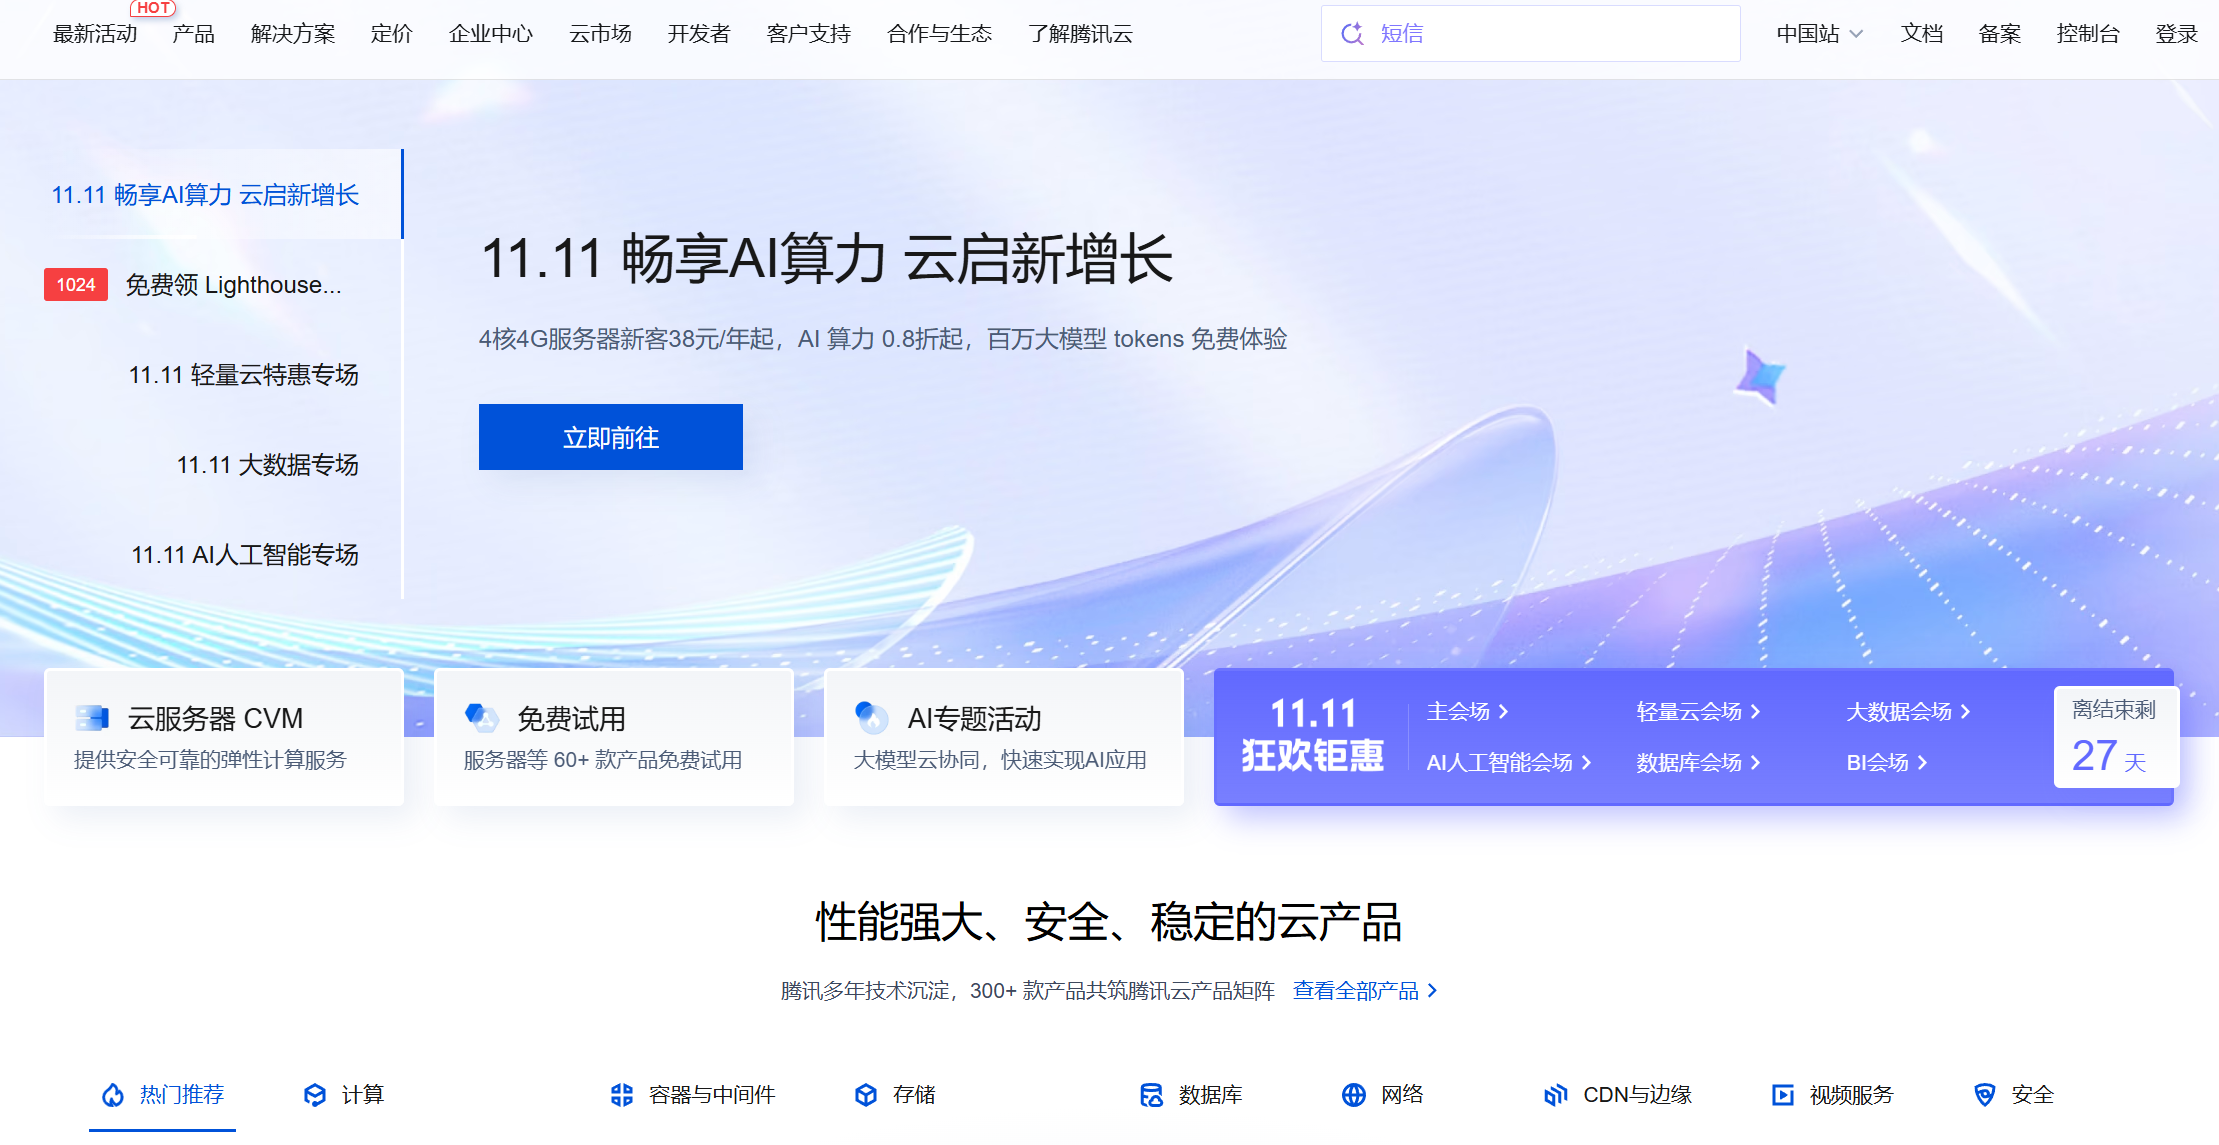Switch to the CDN与边缘 tab
Viewport: 2219px width, 1145px height.
click(x=1618, y=1095)
